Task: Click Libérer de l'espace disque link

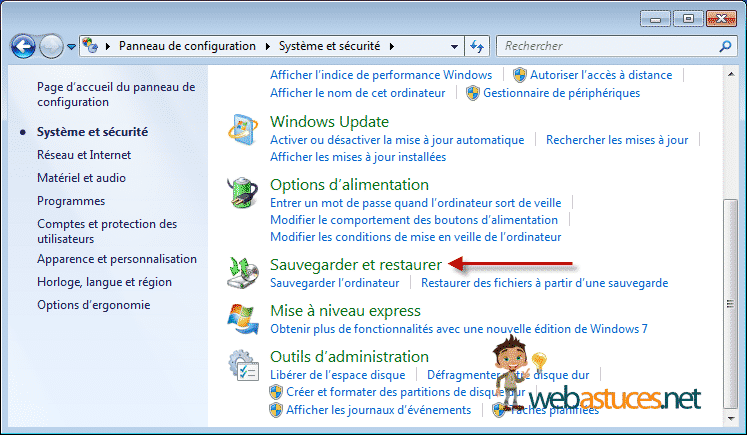Action: (338, 375)
